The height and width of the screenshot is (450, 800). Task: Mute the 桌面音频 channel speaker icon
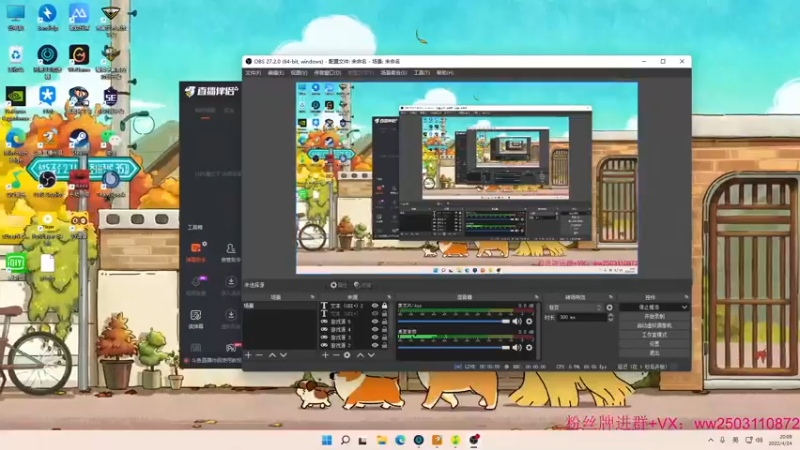point(517,347)
